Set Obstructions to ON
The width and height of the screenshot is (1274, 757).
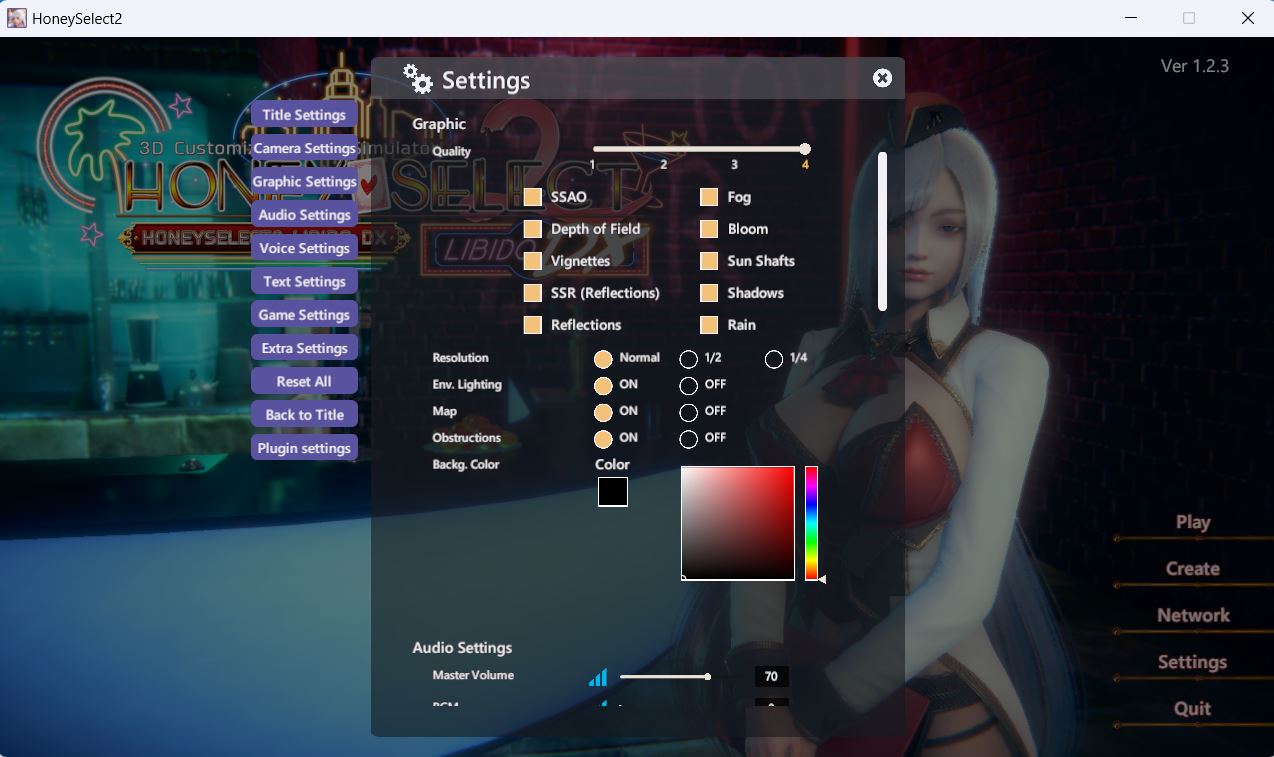click(x=603, y=439)
